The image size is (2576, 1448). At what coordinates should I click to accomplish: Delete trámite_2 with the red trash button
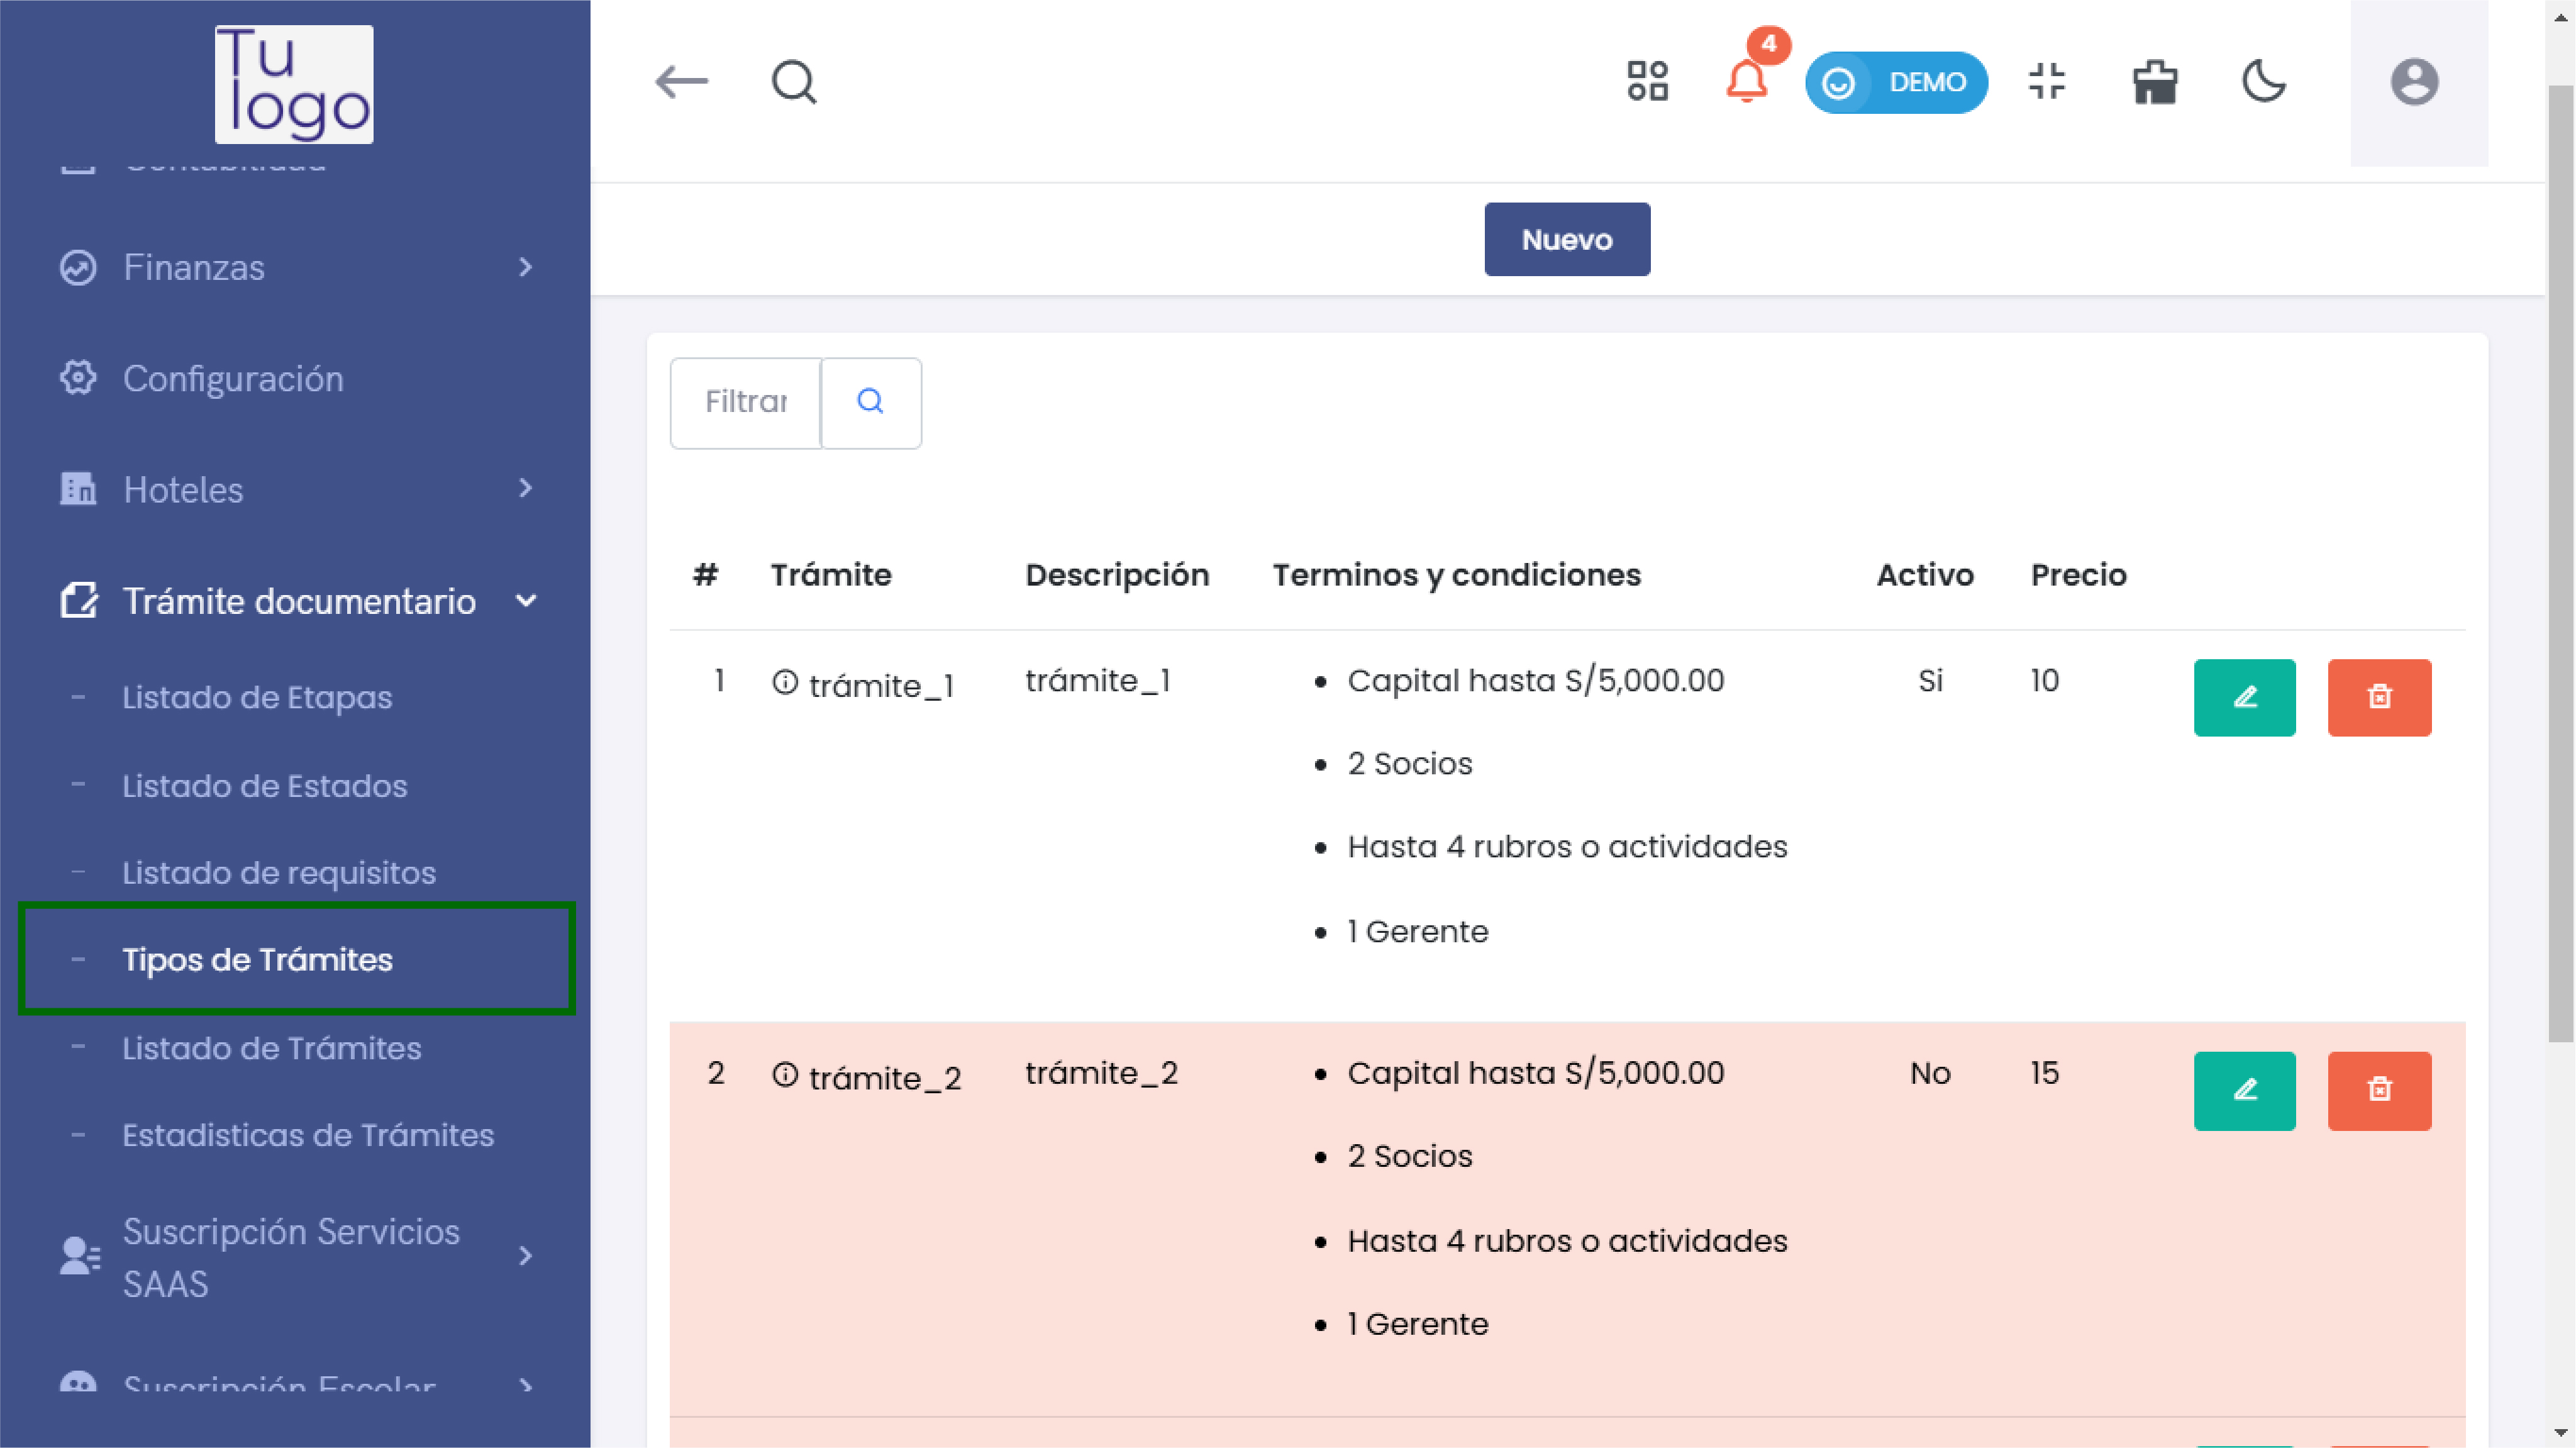pos(2379,1090)
